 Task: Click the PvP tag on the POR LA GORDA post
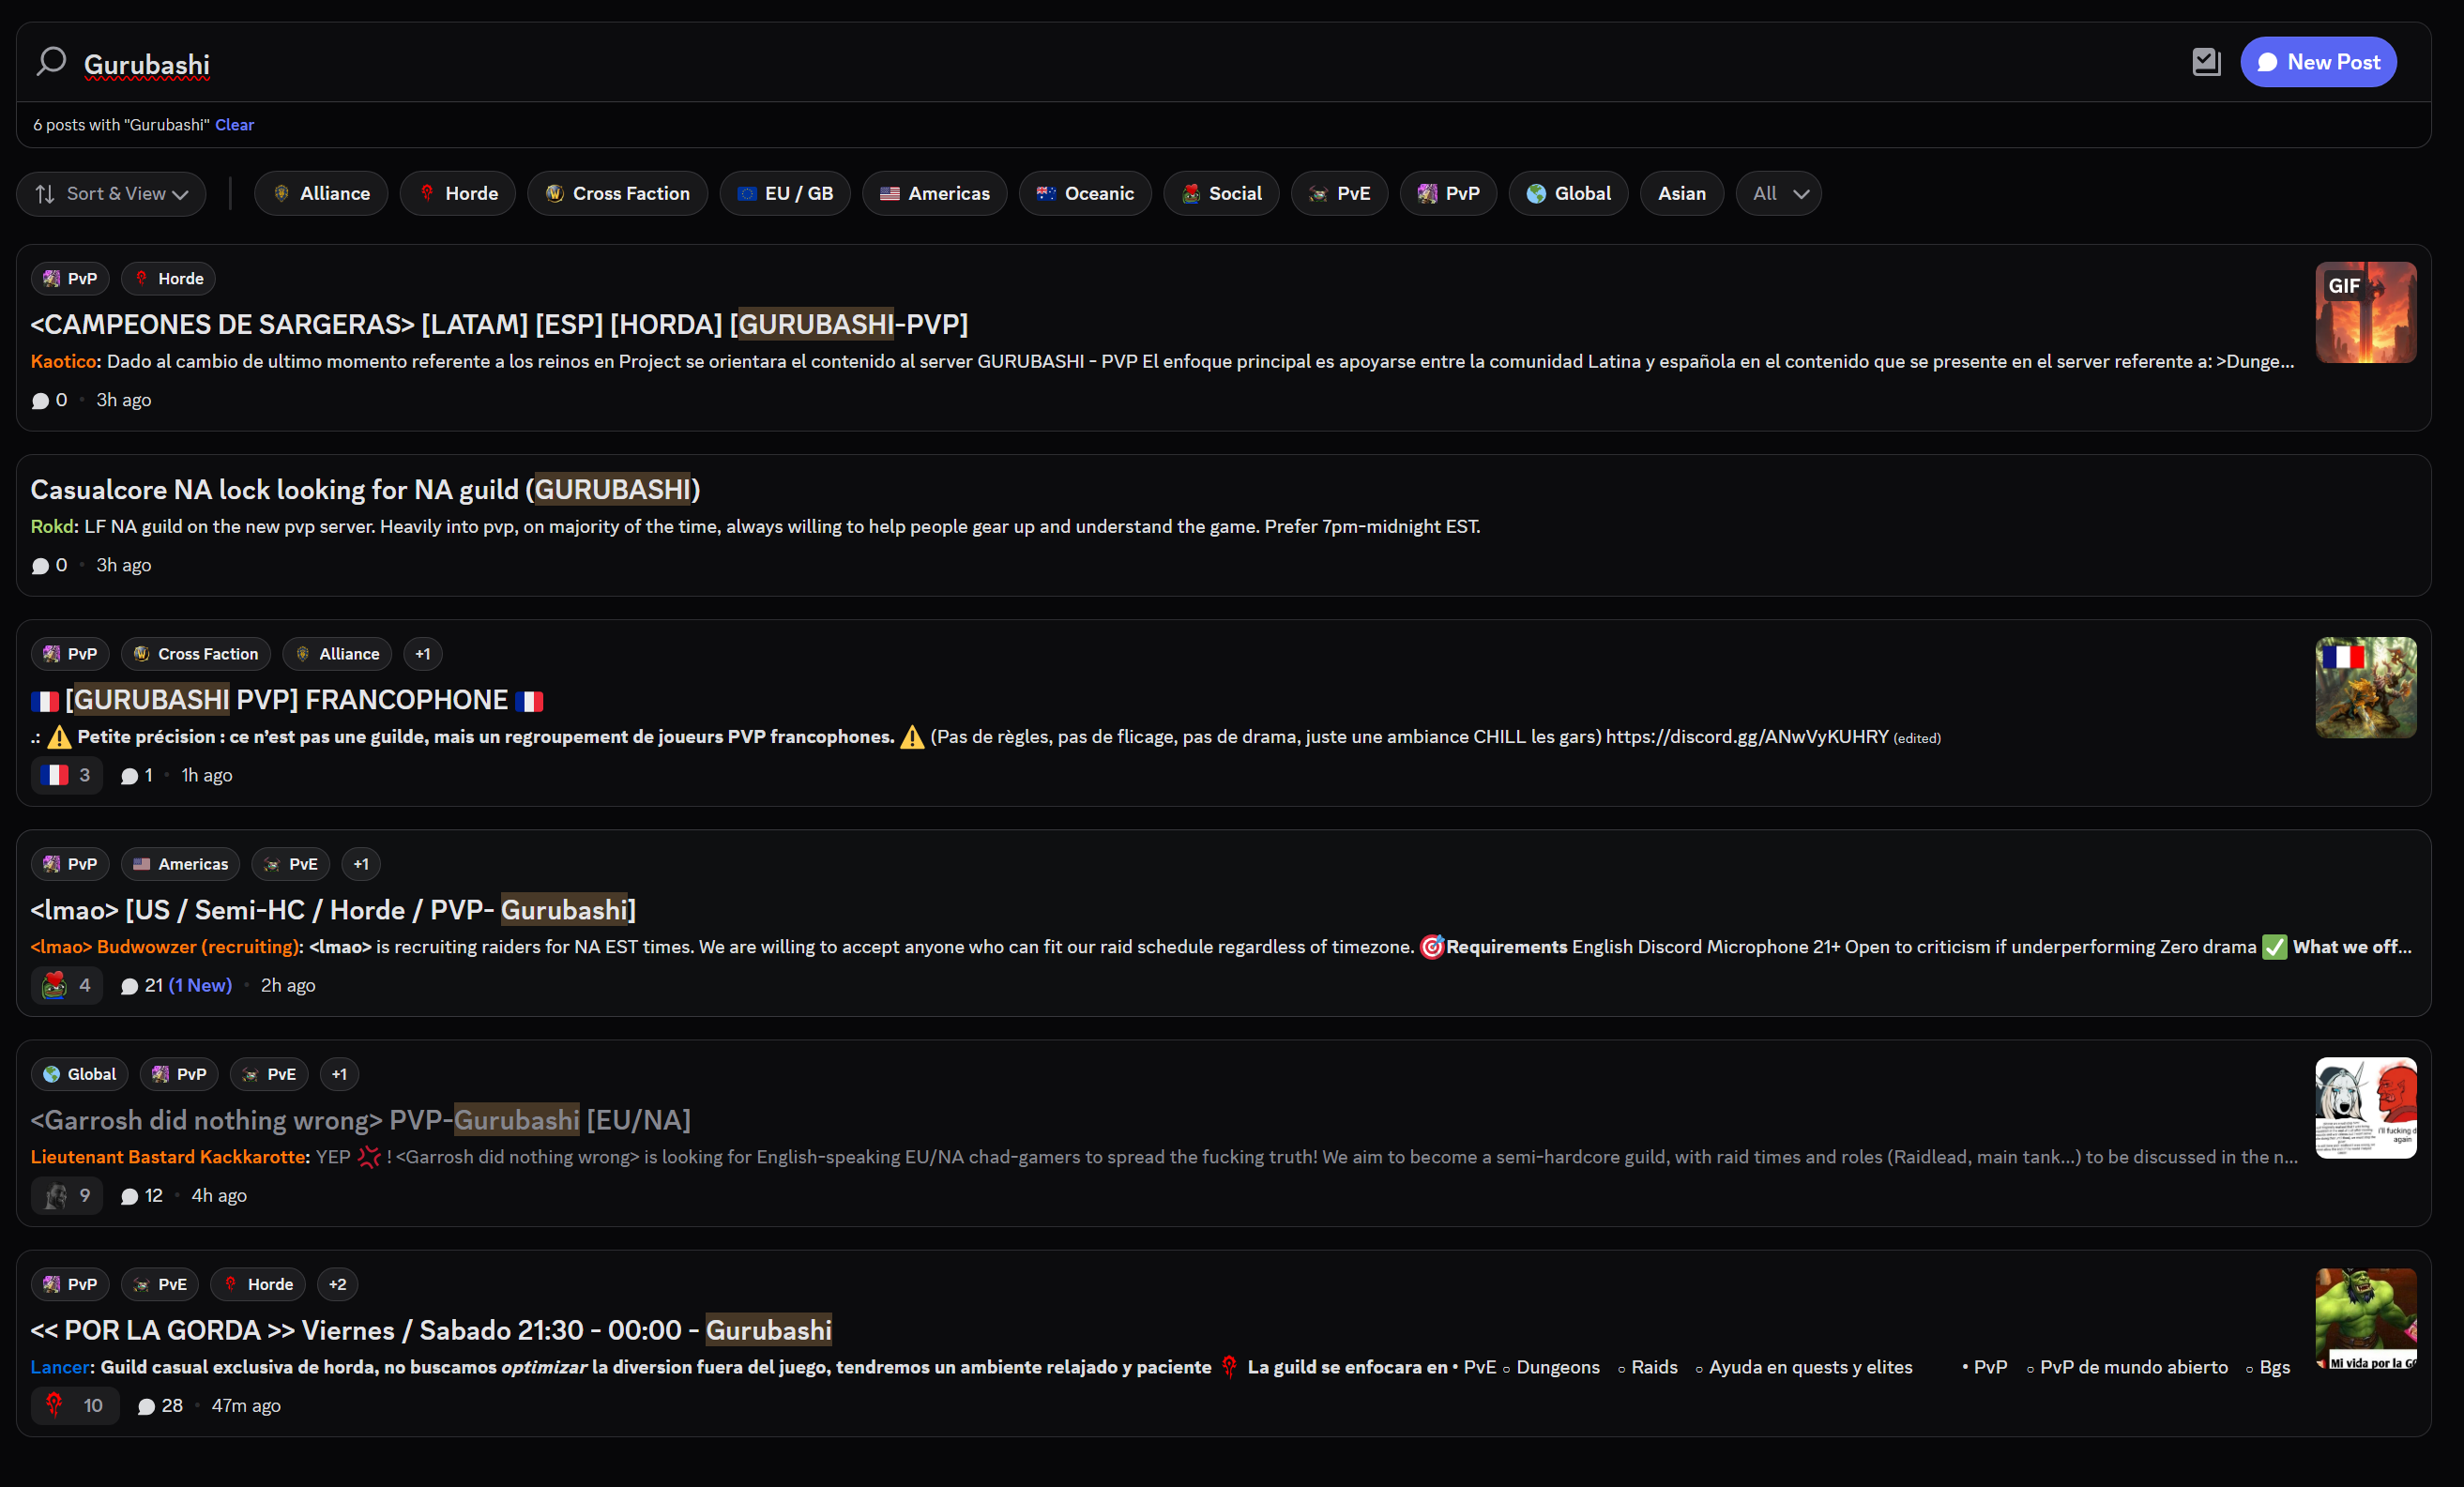pos(70,1284)
